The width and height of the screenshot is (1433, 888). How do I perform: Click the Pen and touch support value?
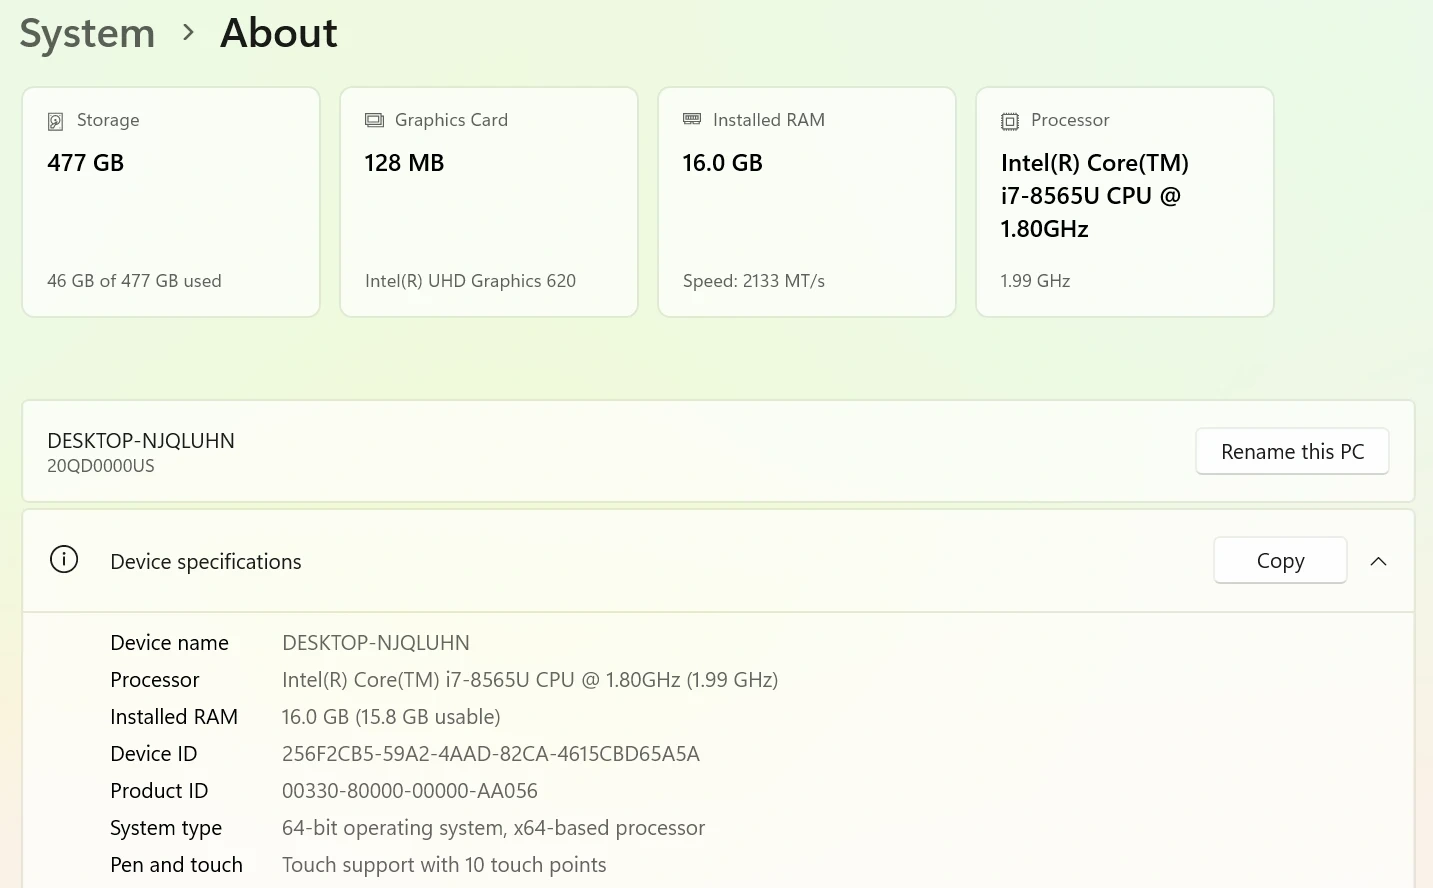coord(444,865)
